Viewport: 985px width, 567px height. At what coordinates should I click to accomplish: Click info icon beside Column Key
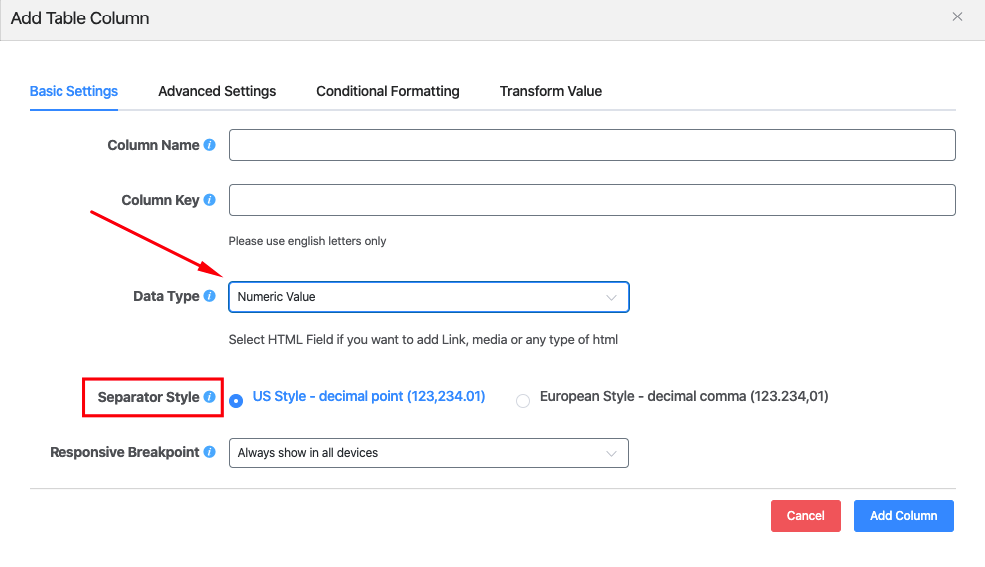click(x=210, y=200)
